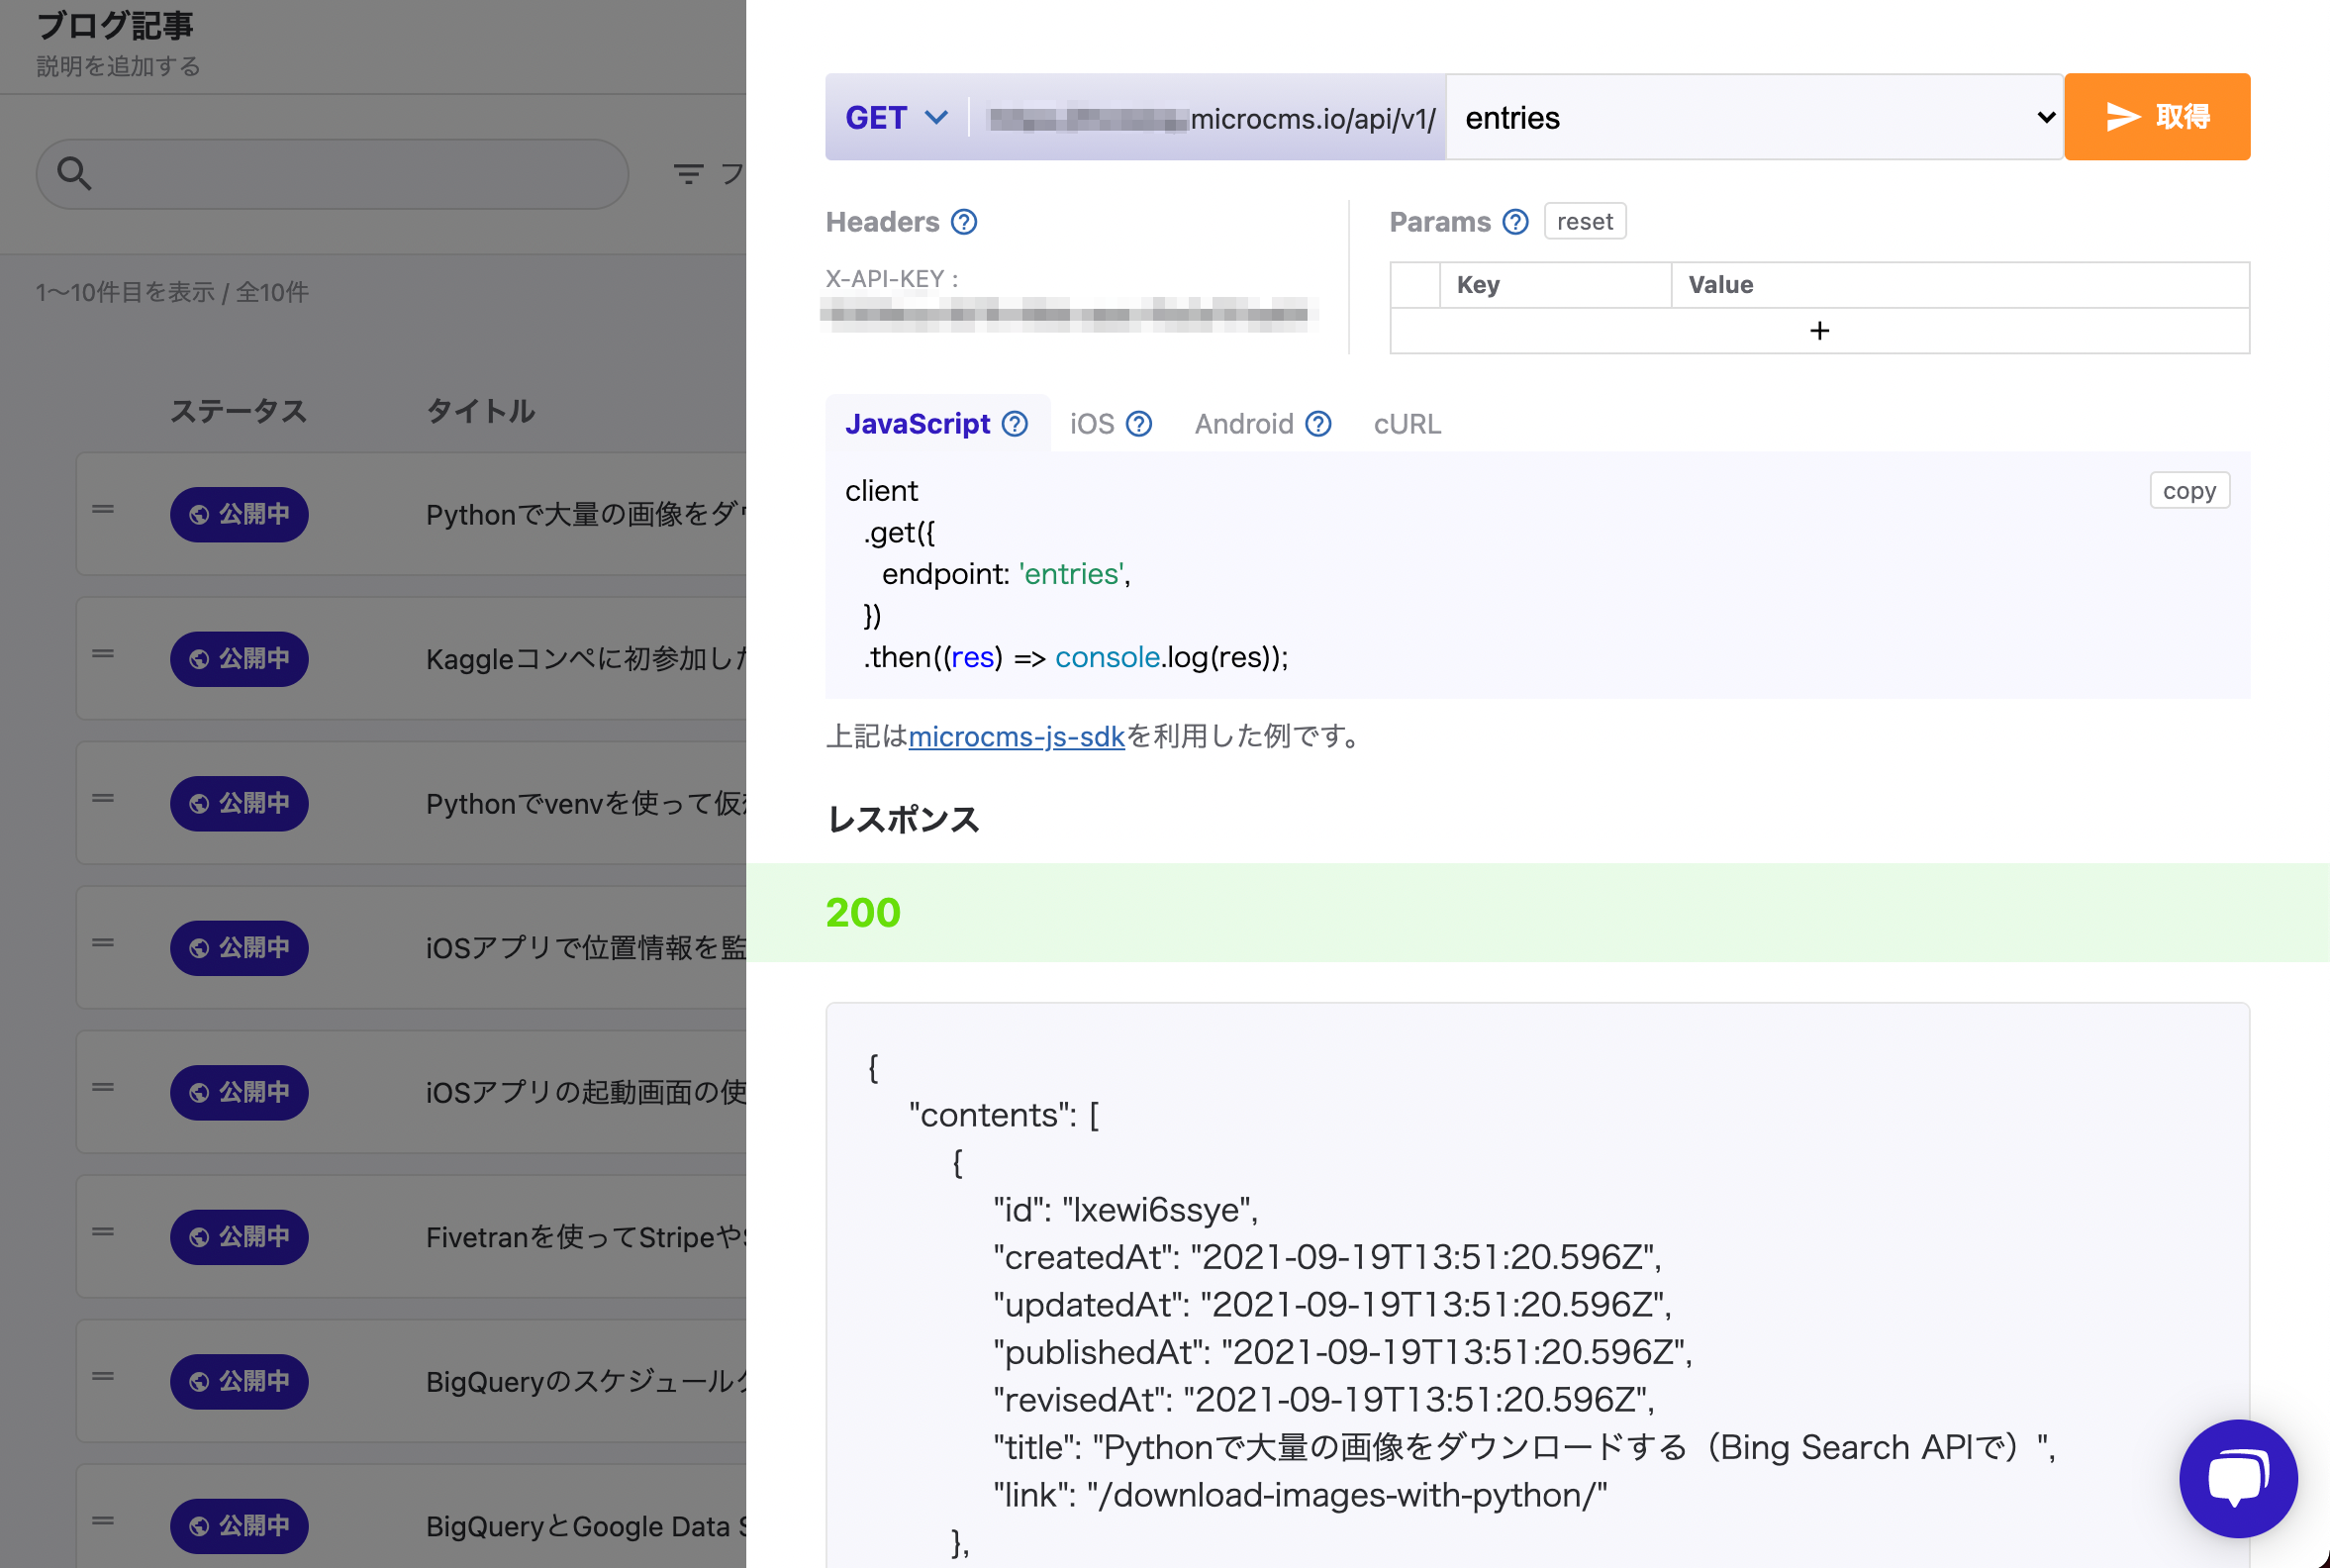Click the Android help question icon
The image size is (2330, 1568).
click(1318, 424)
